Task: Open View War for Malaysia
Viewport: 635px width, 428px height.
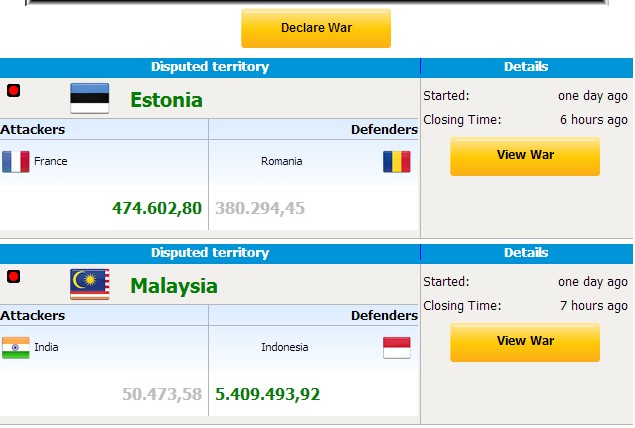Action: pos(525,342)
